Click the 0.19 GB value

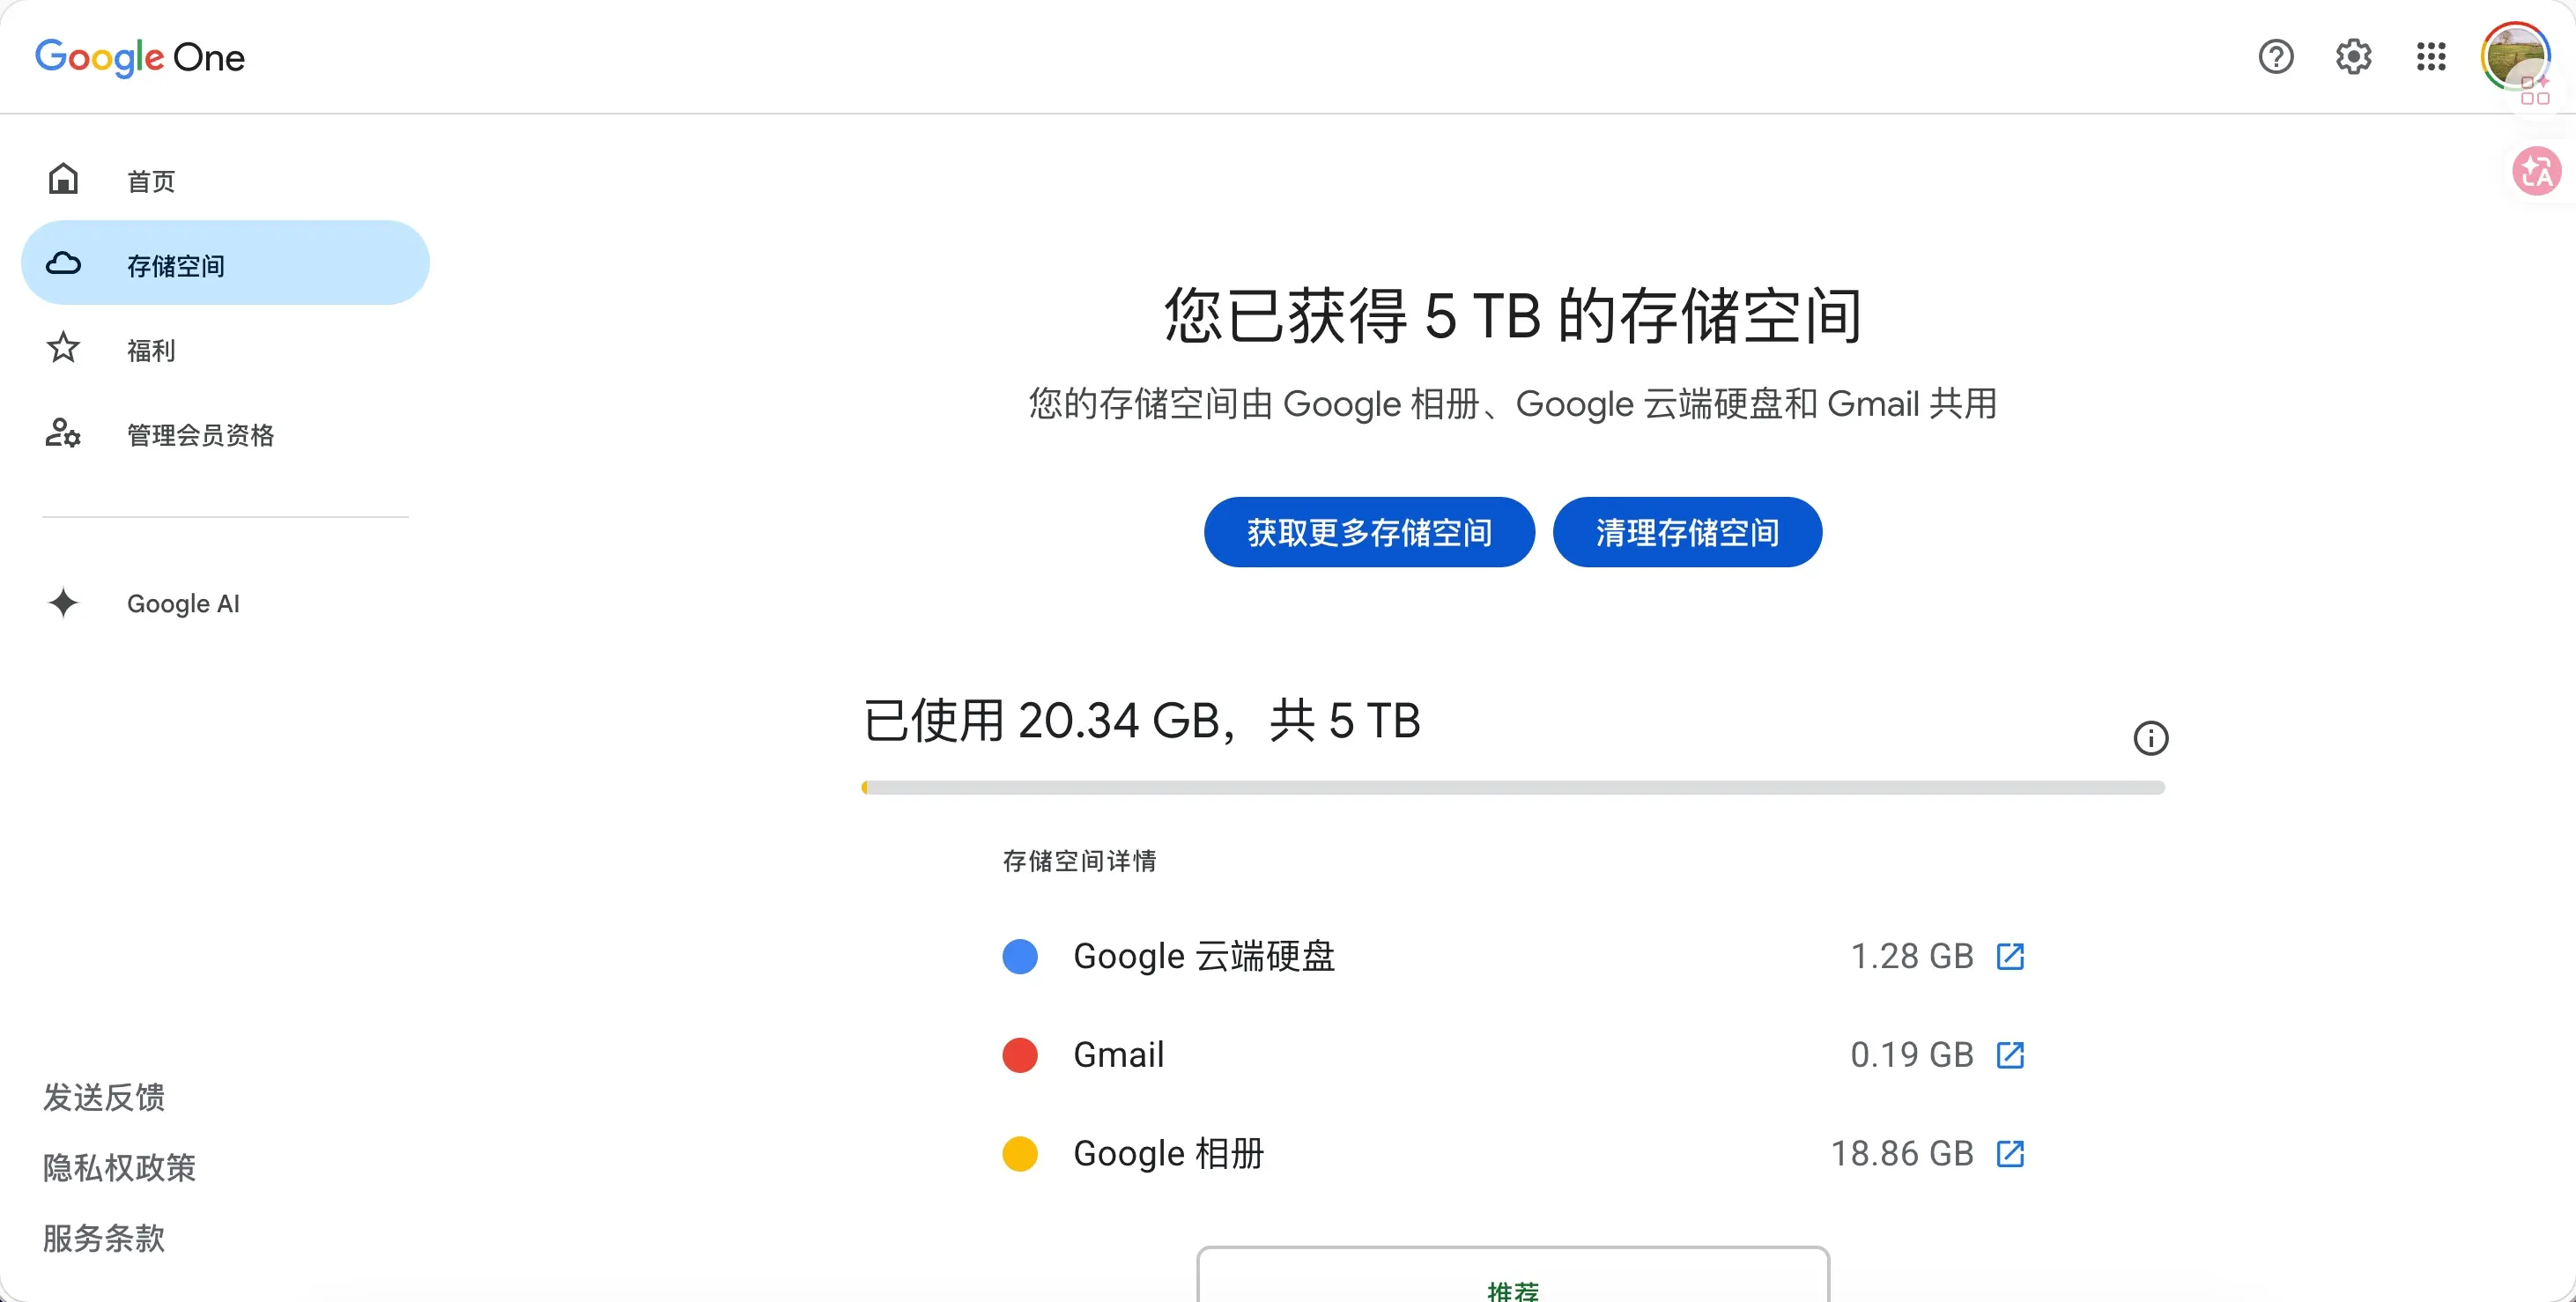coord(1912,1055)
